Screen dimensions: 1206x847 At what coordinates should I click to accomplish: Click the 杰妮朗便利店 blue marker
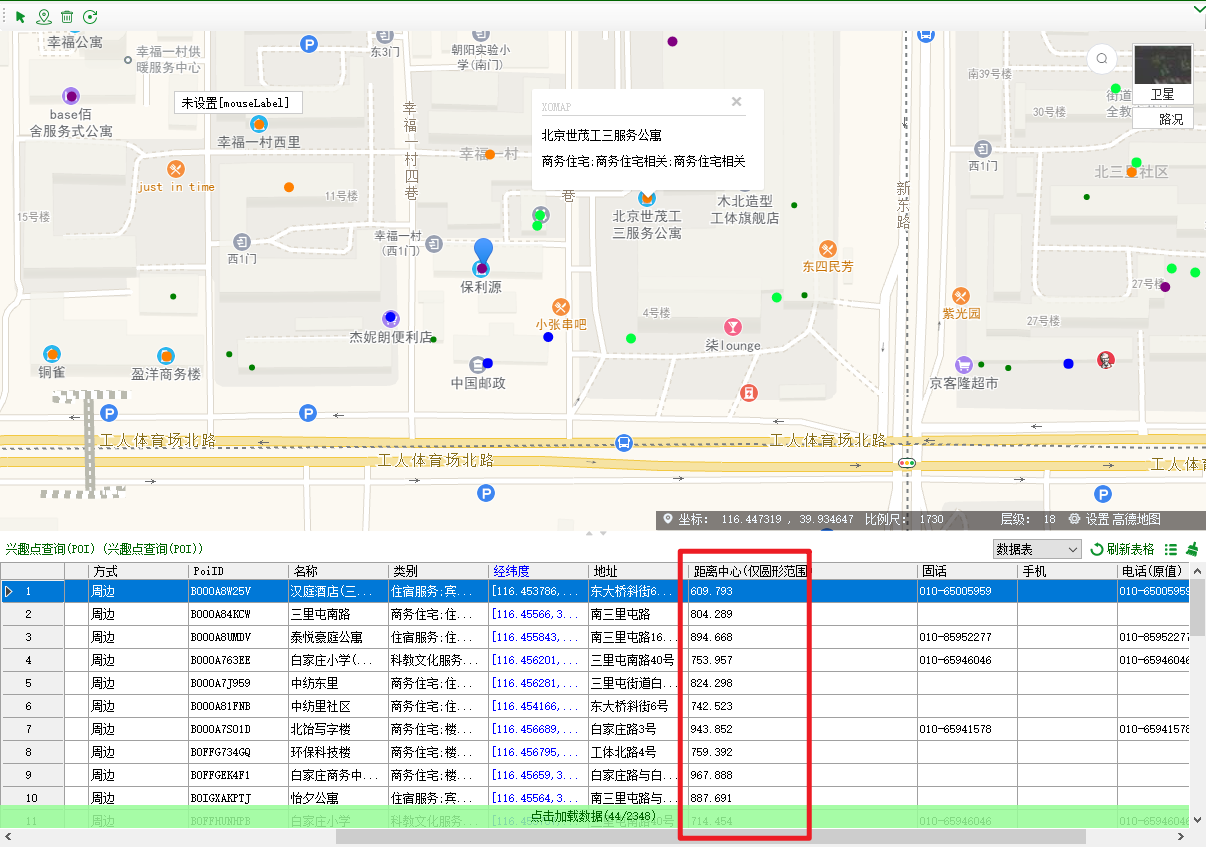[391, 319]
